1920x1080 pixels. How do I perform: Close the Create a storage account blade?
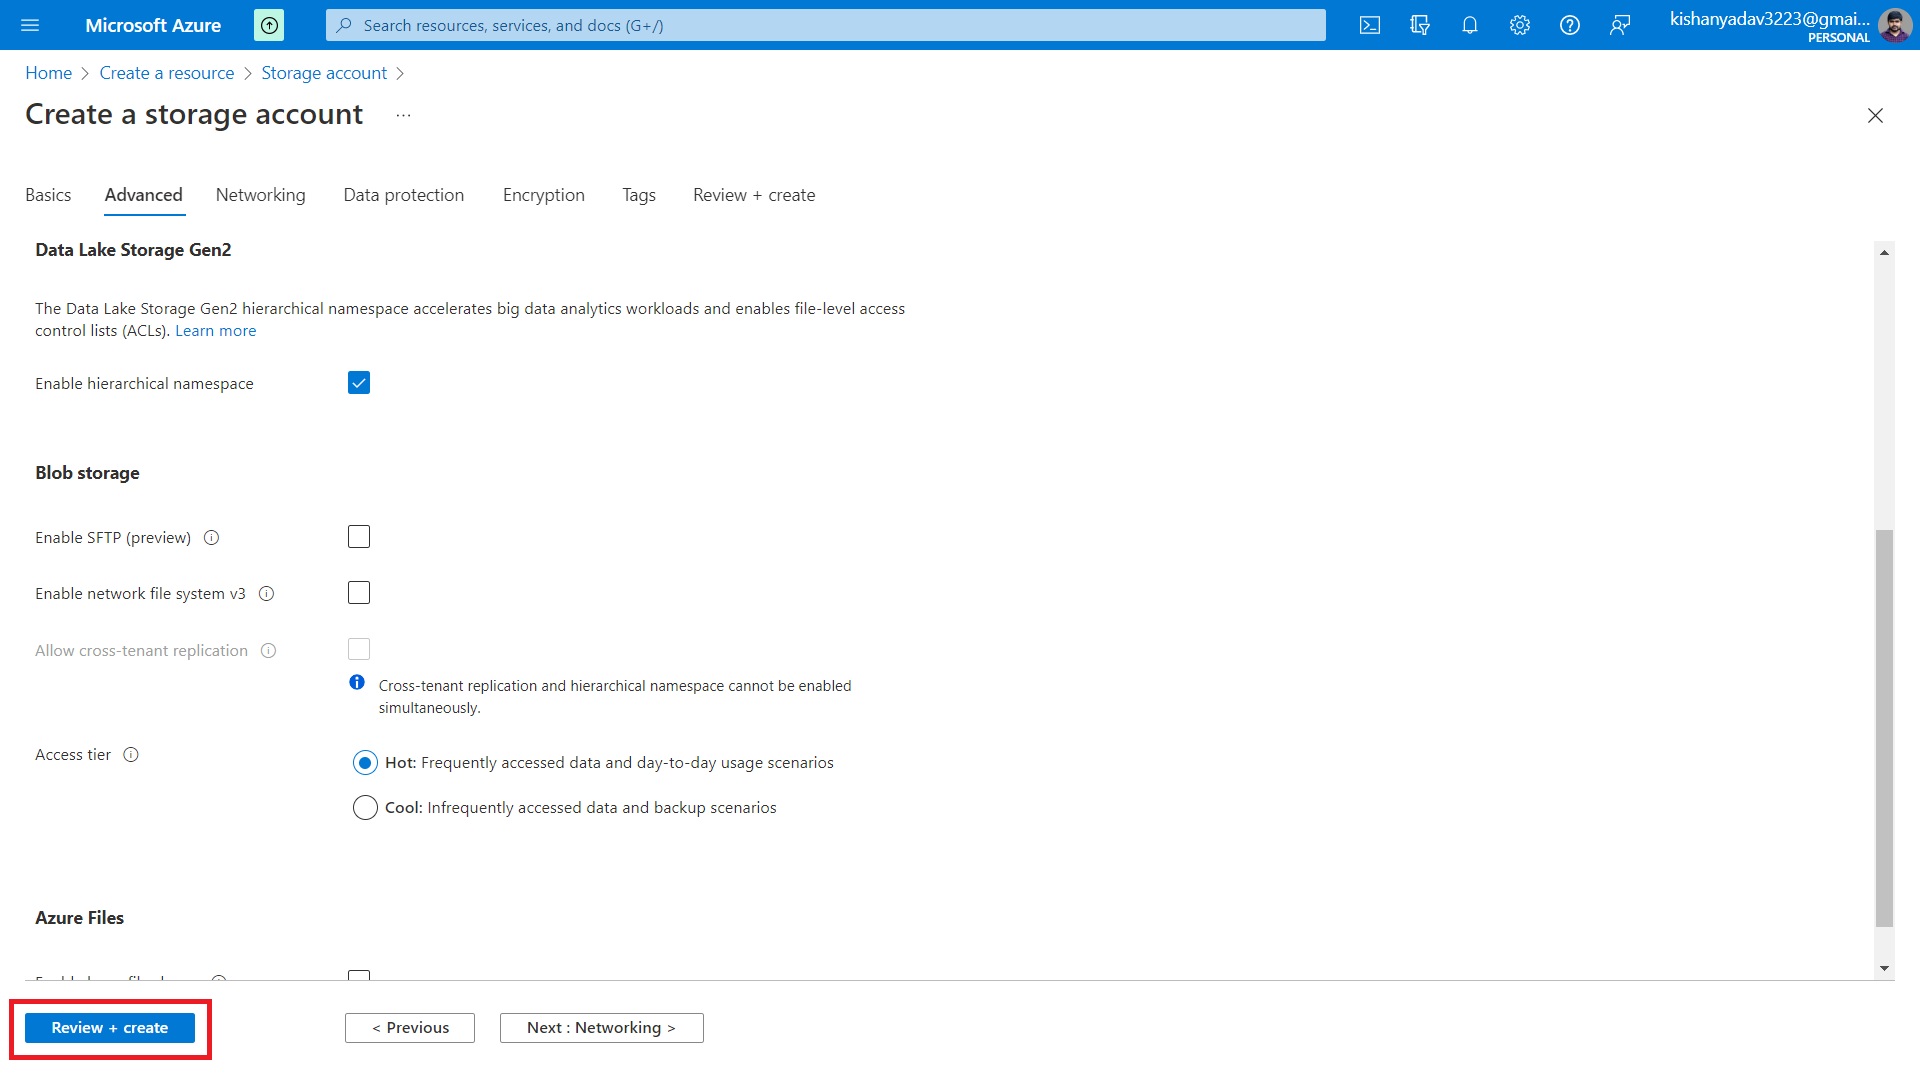click(1875, 115)
